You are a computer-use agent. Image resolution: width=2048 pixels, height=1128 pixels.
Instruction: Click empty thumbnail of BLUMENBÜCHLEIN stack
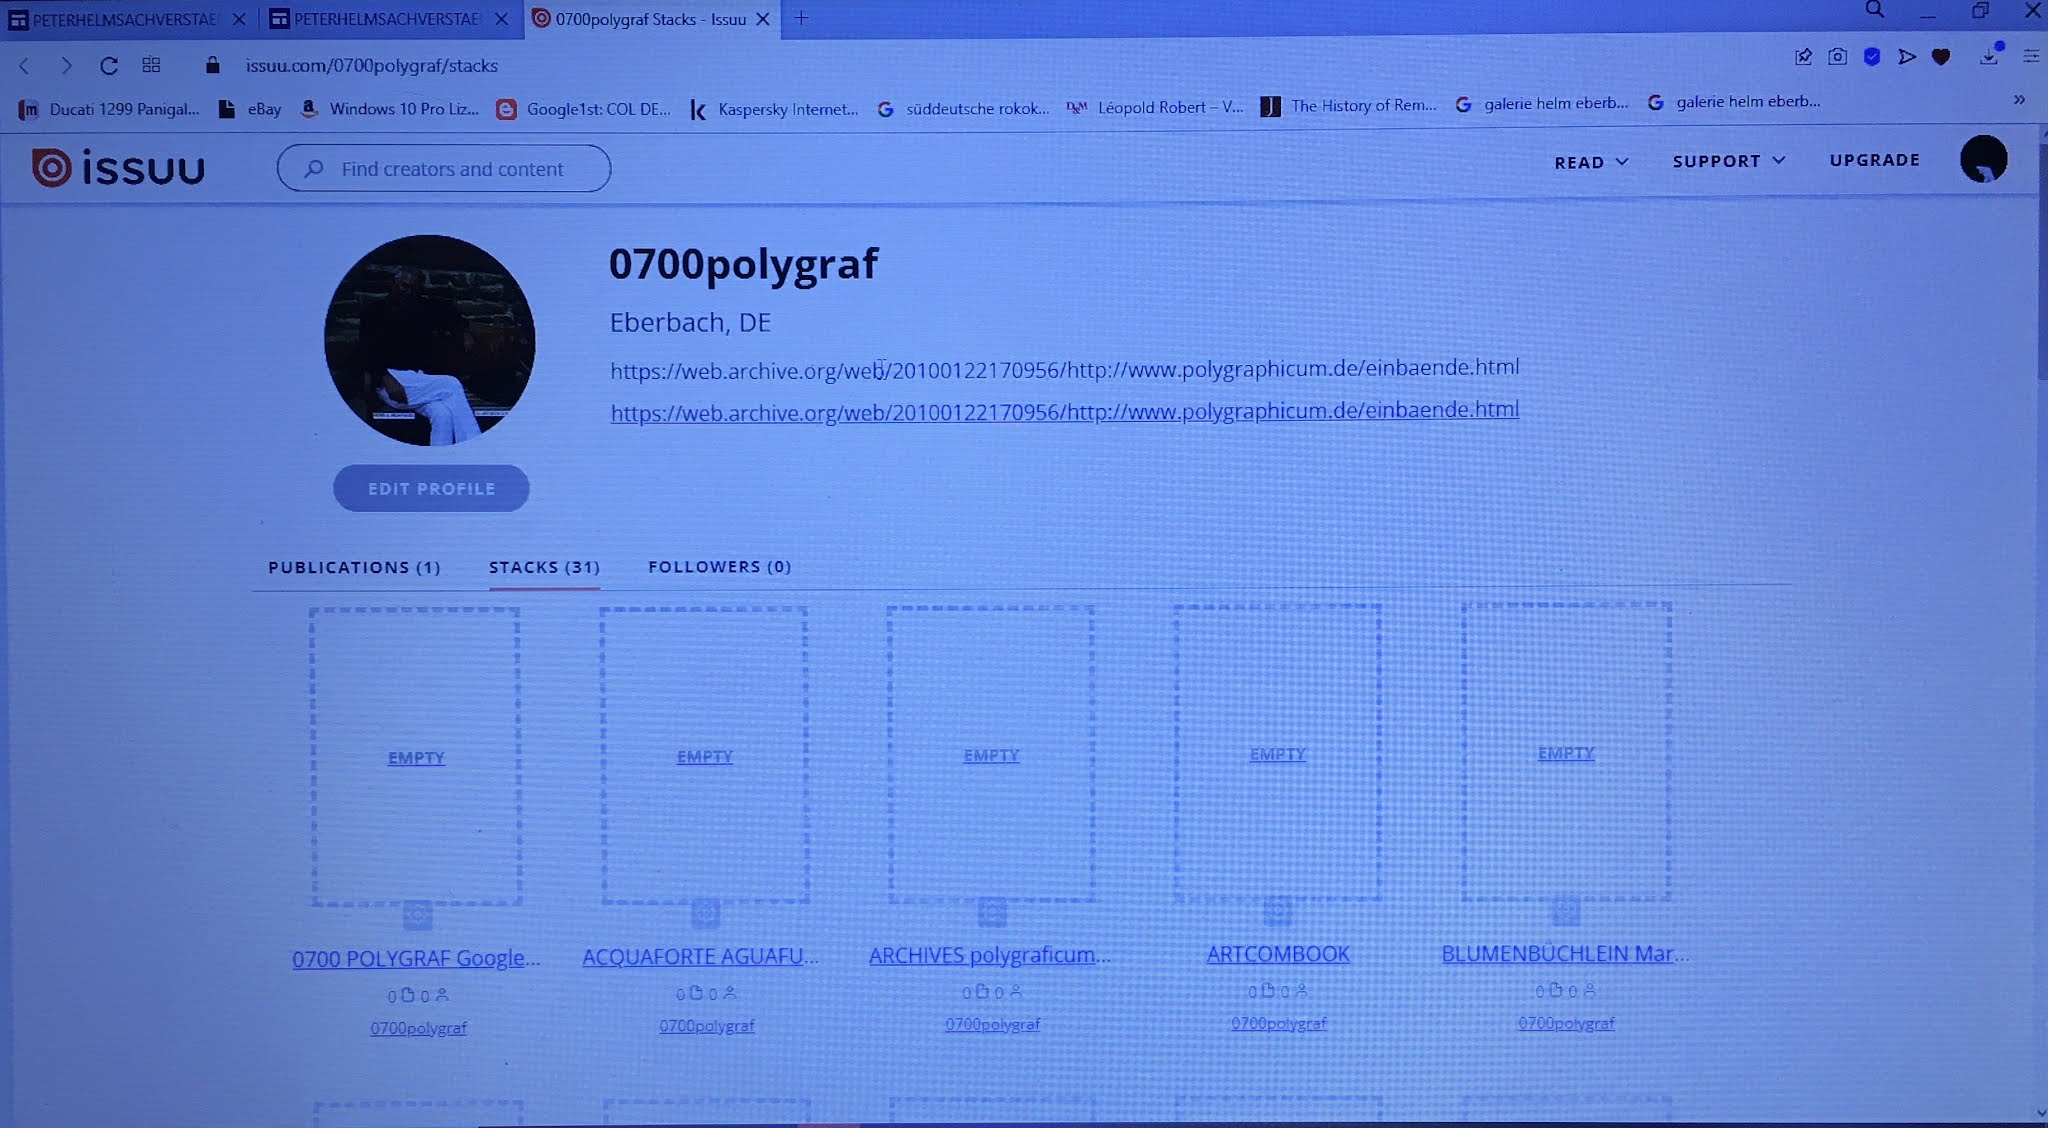click(x=1566, y=752)
